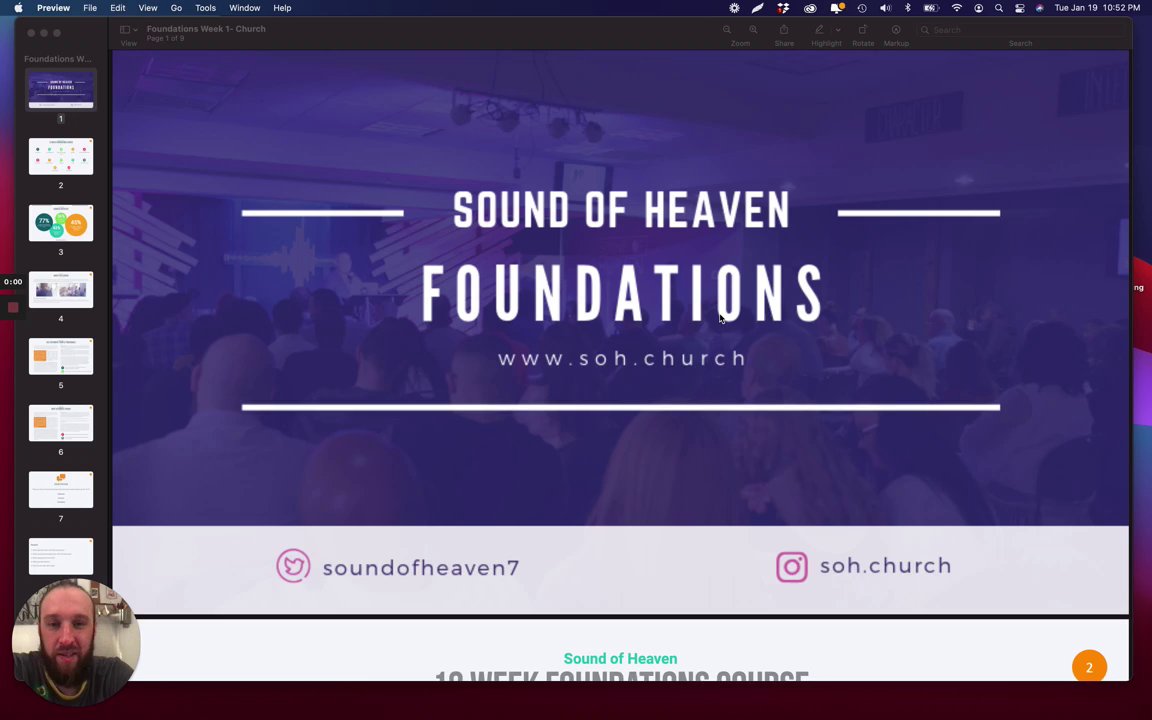Viewport: 1152px width, 720px height.
Task: Focus the toolbar Search field
Action: click(x=1020, y=30)
